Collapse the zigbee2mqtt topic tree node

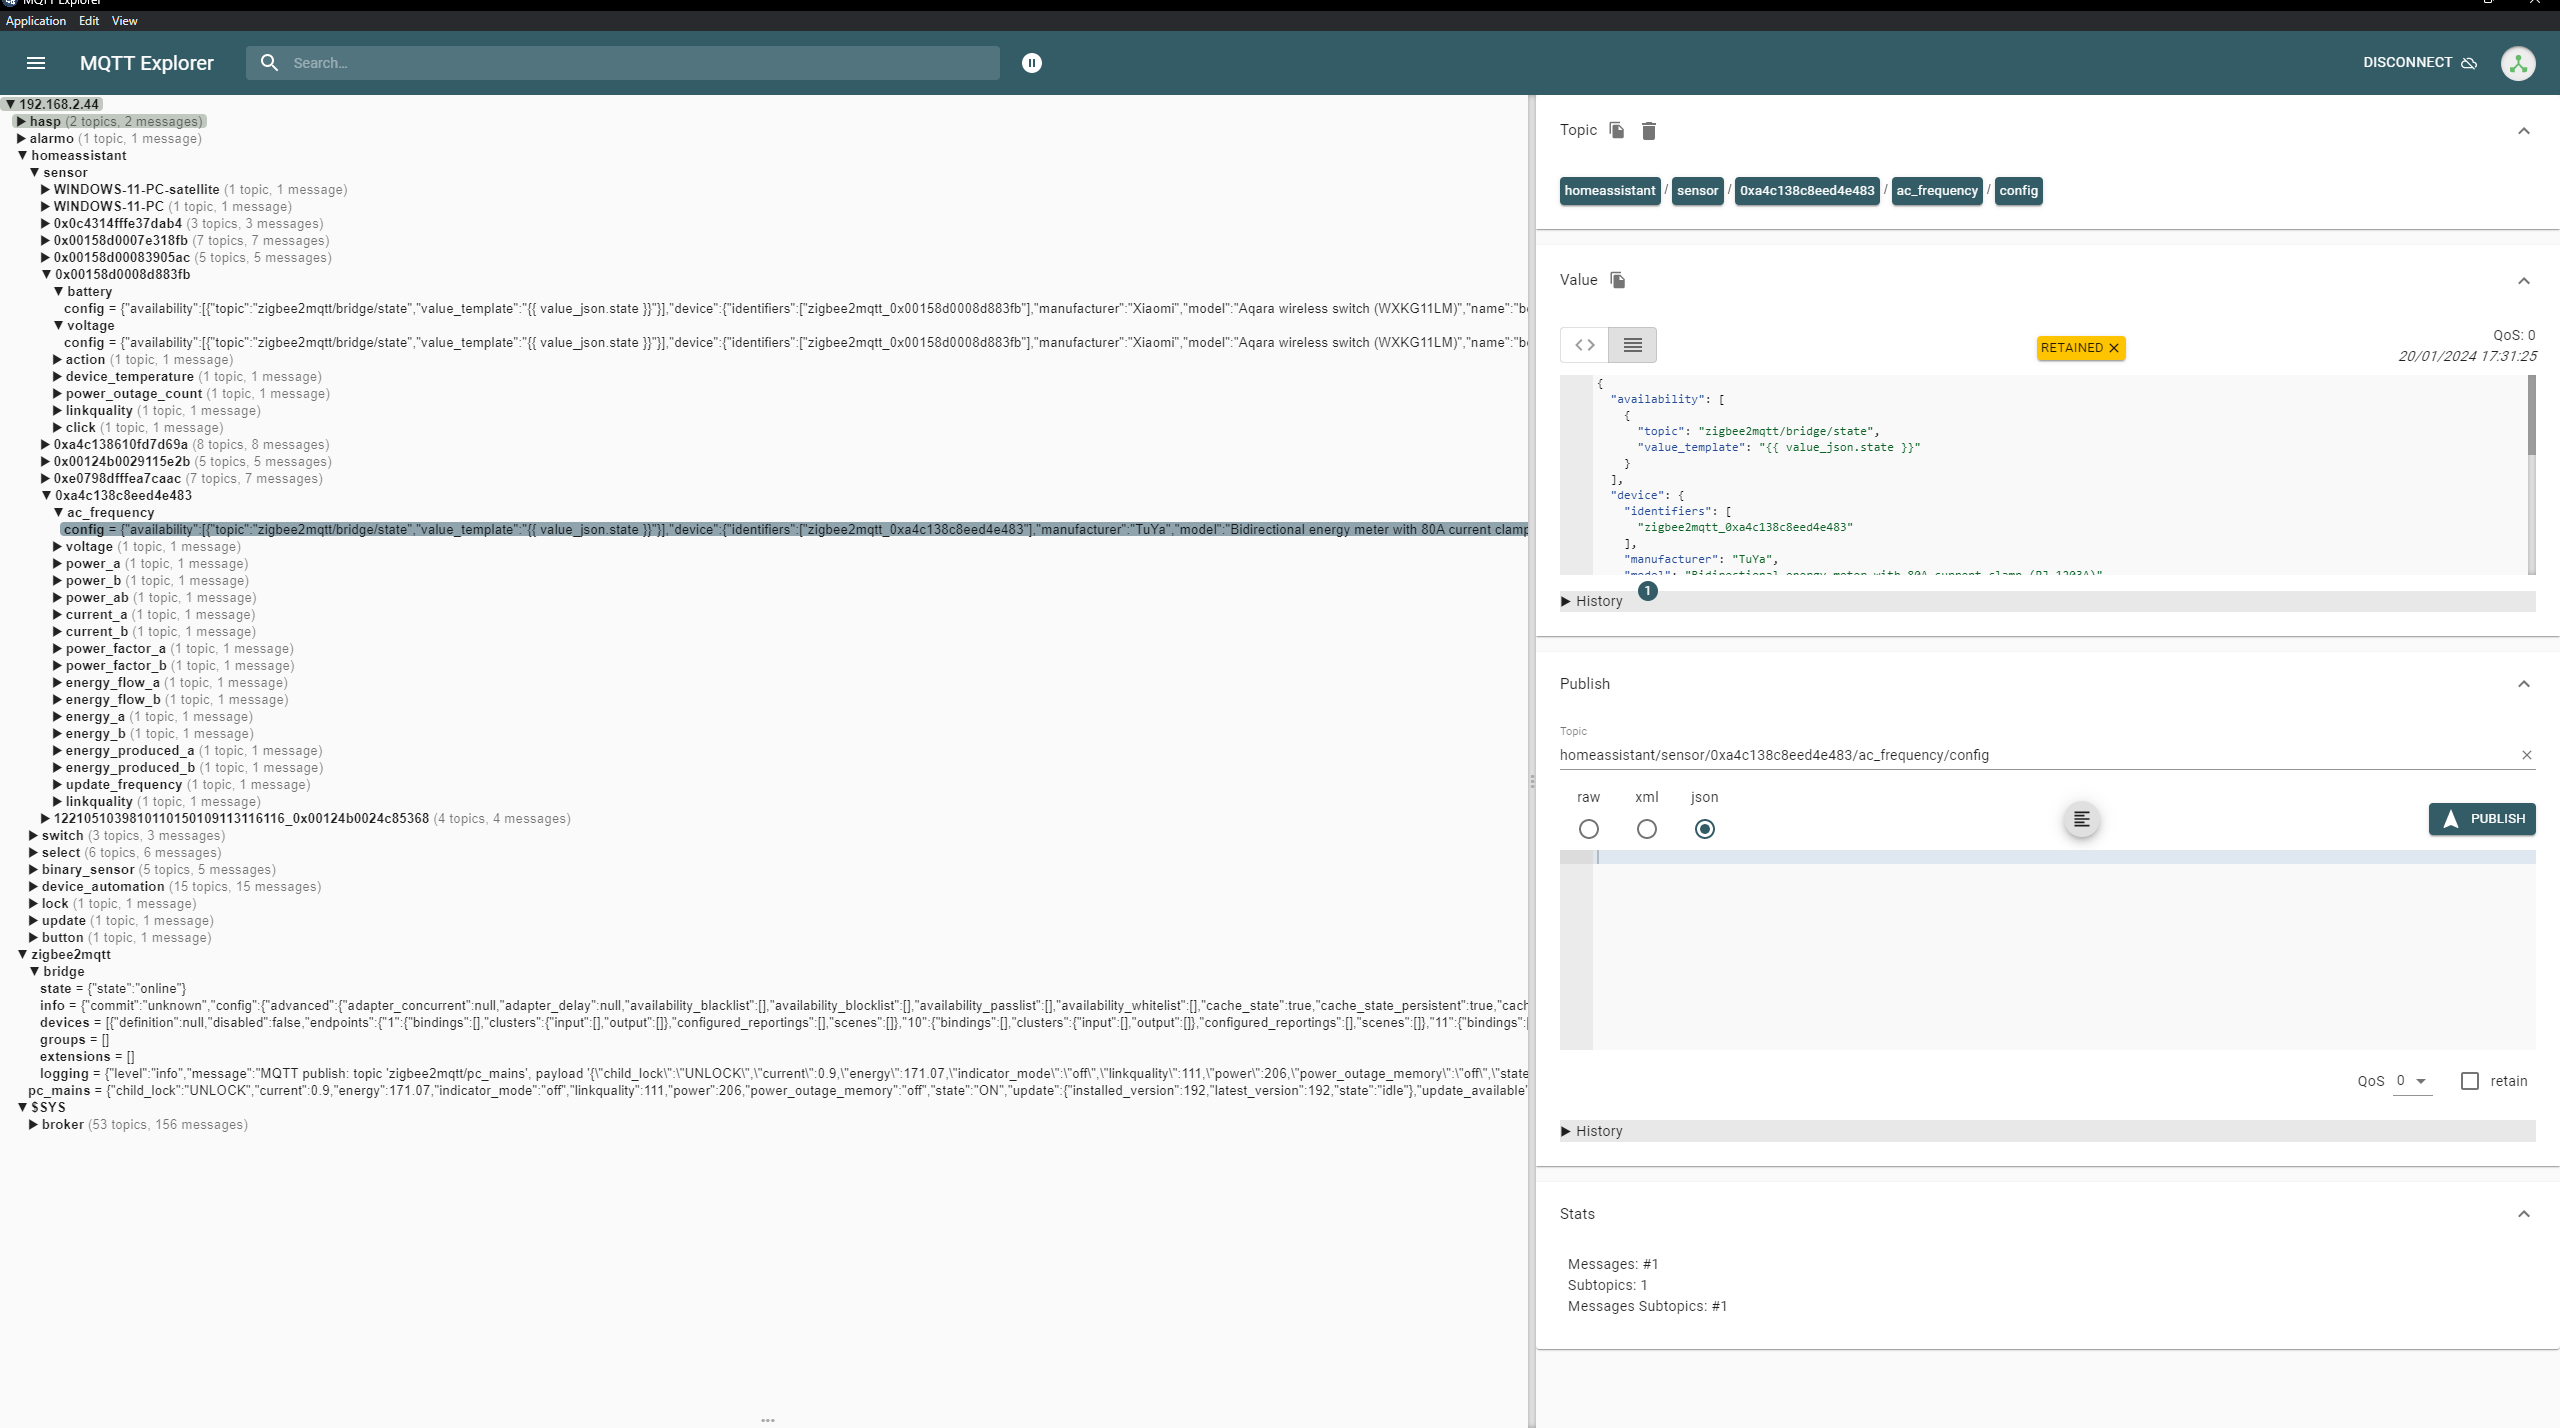(23, 954)
